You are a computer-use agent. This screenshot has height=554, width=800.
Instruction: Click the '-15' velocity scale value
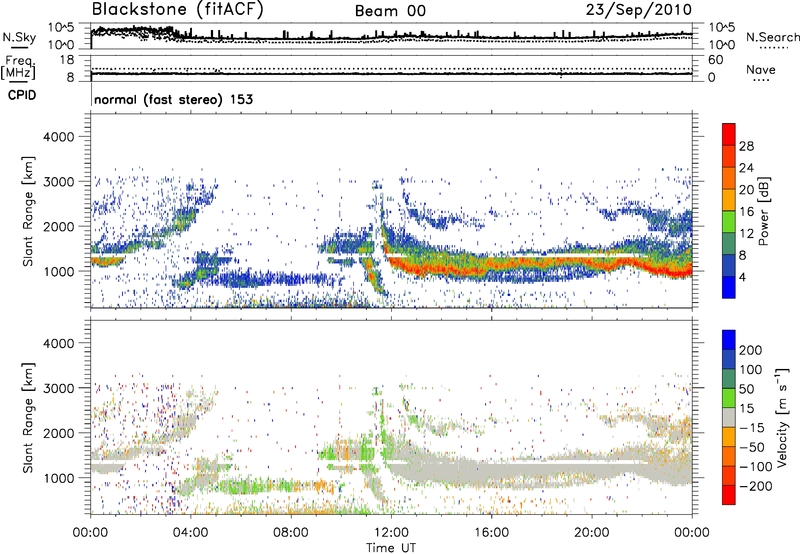coord(751,428)
